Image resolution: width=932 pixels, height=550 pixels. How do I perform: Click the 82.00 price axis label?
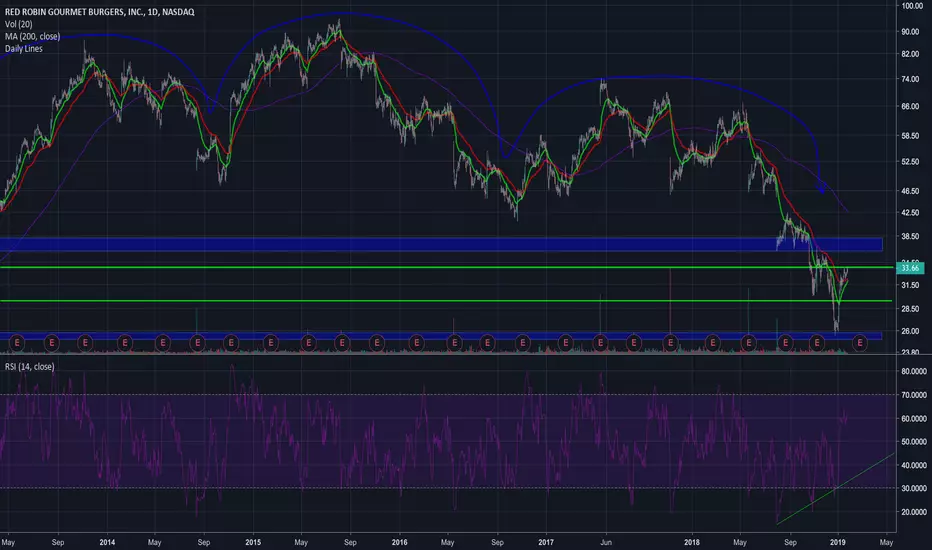[x=910, y=54]
